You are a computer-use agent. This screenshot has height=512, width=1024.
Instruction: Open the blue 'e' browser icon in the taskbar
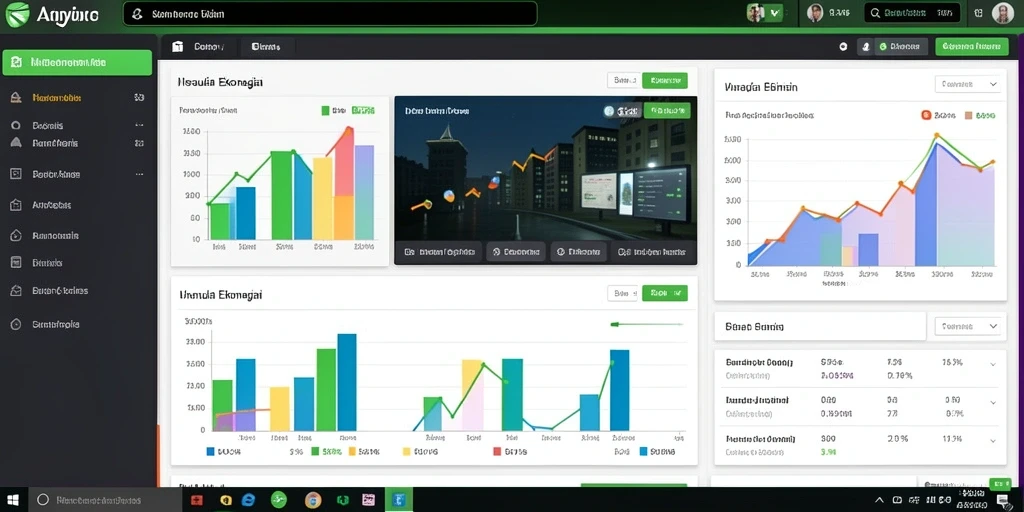[x=248, y=500]
